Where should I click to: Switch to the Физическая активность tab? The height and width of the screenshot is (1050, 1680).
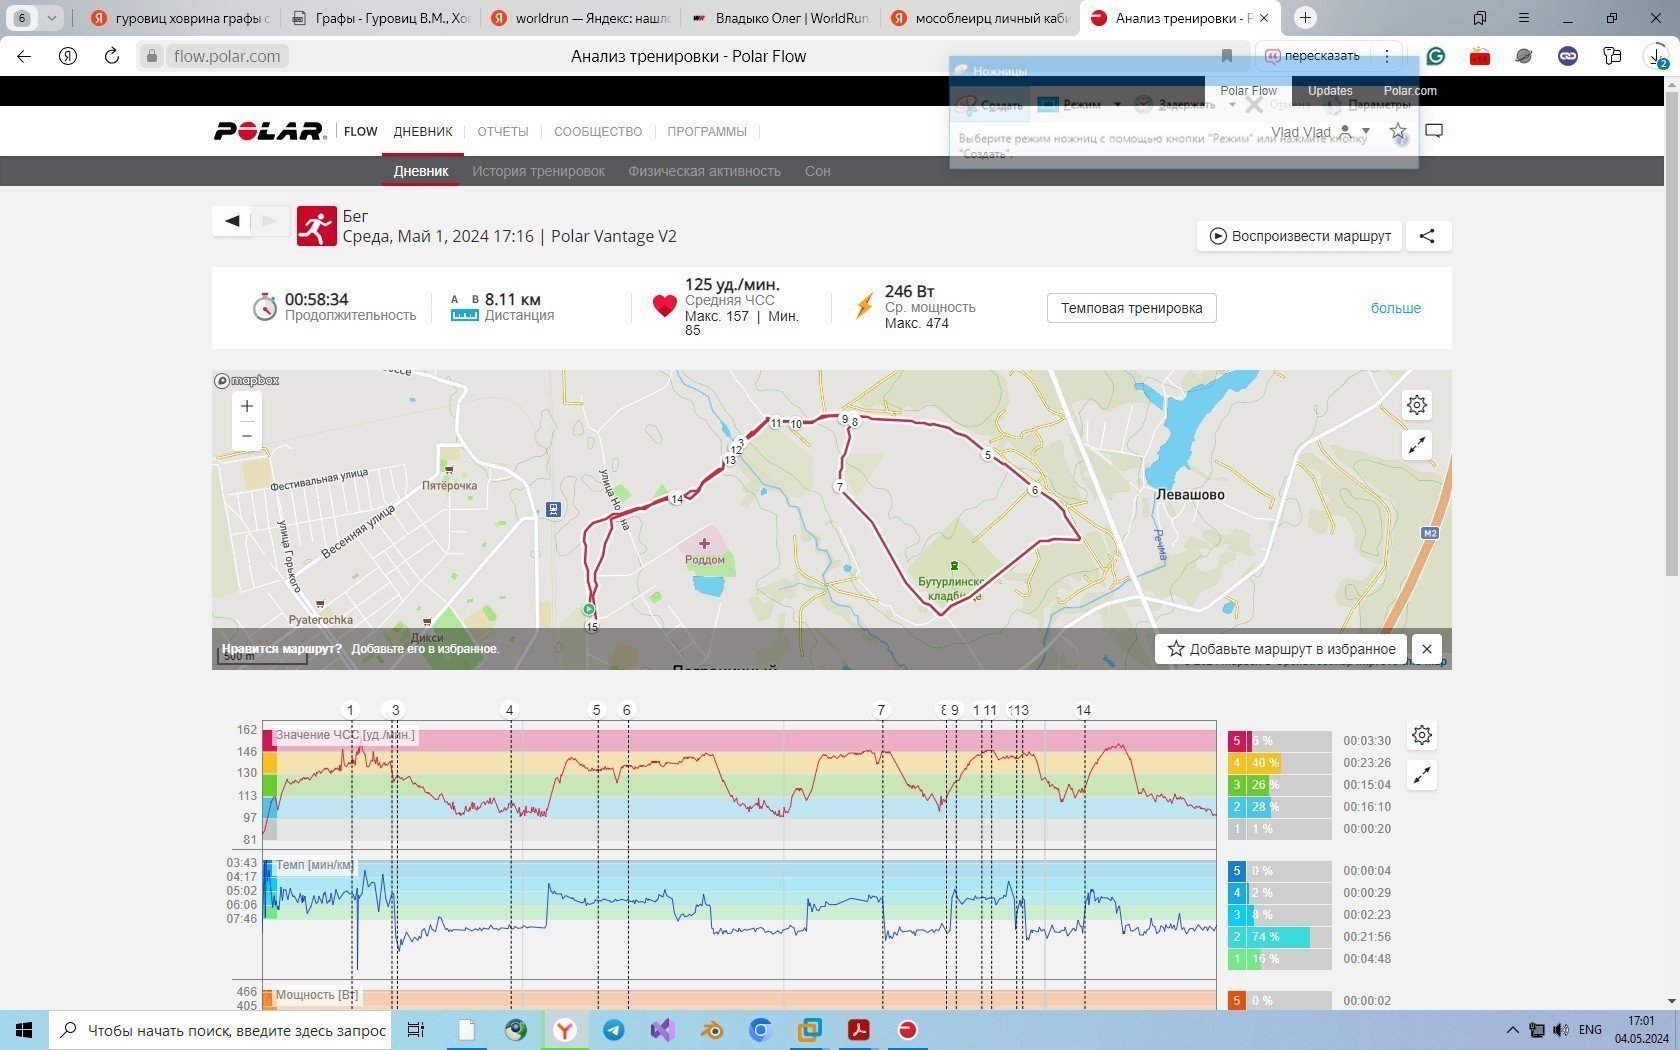704,171
